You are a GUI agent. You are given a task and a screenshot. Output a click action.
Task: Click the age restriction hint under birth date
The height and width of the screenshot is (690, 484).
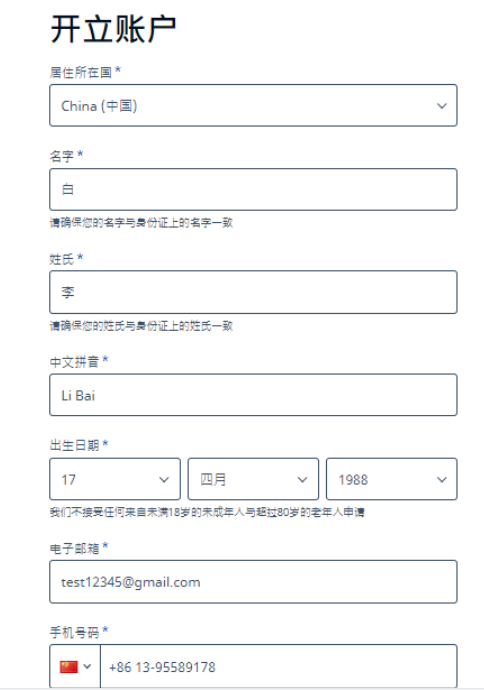[x=207, y=512]
